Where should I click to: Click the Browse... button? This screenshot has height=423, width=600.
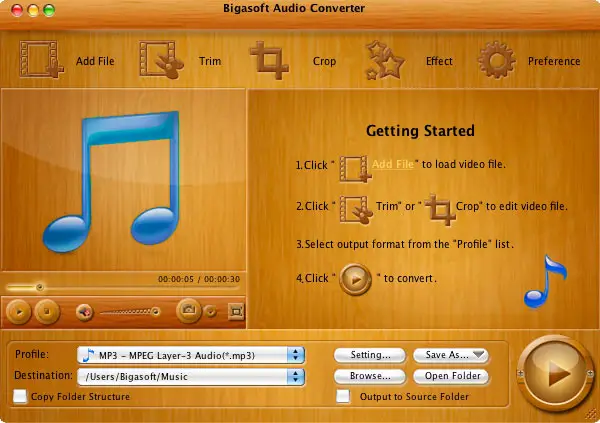pos(370,376)
